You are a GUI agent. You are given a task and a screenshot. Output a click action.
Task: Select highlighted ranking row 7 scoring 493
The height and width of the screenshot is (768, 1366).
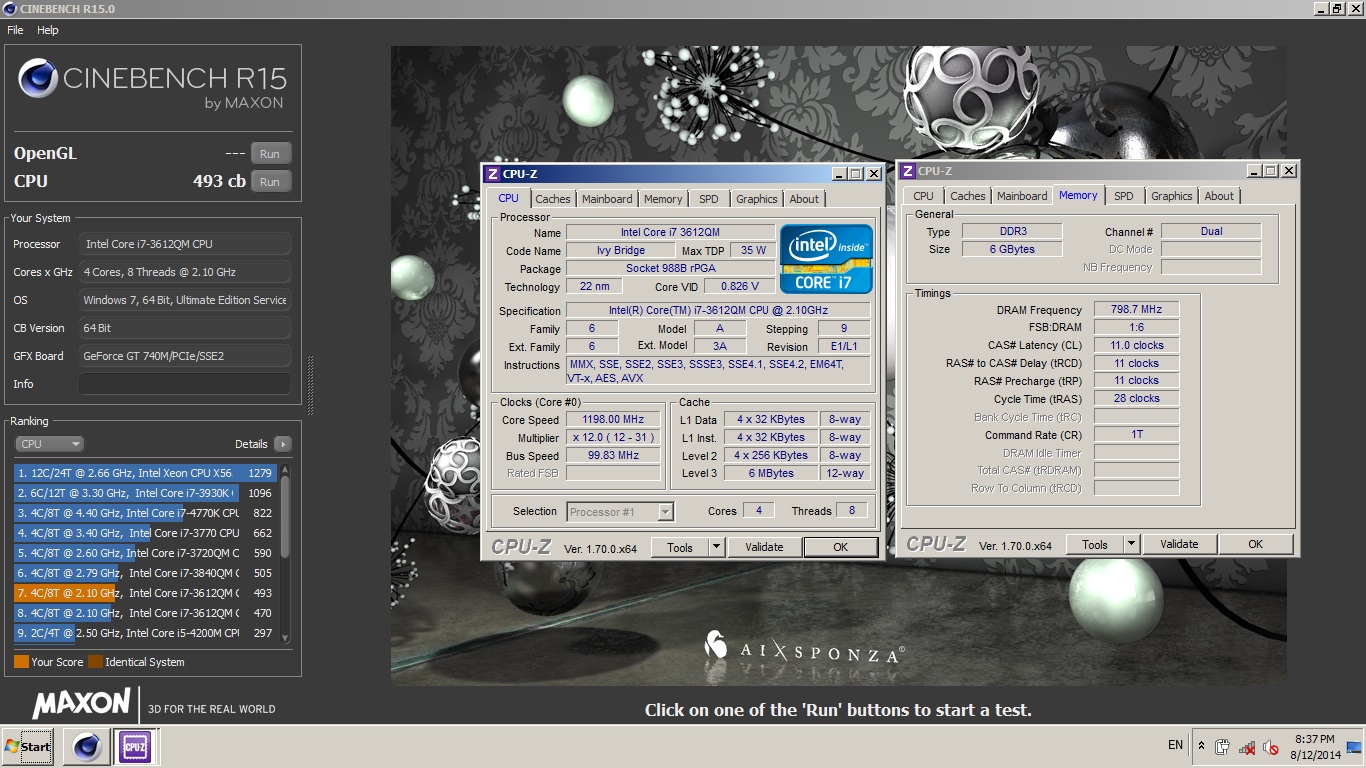(x=146, y=593)
